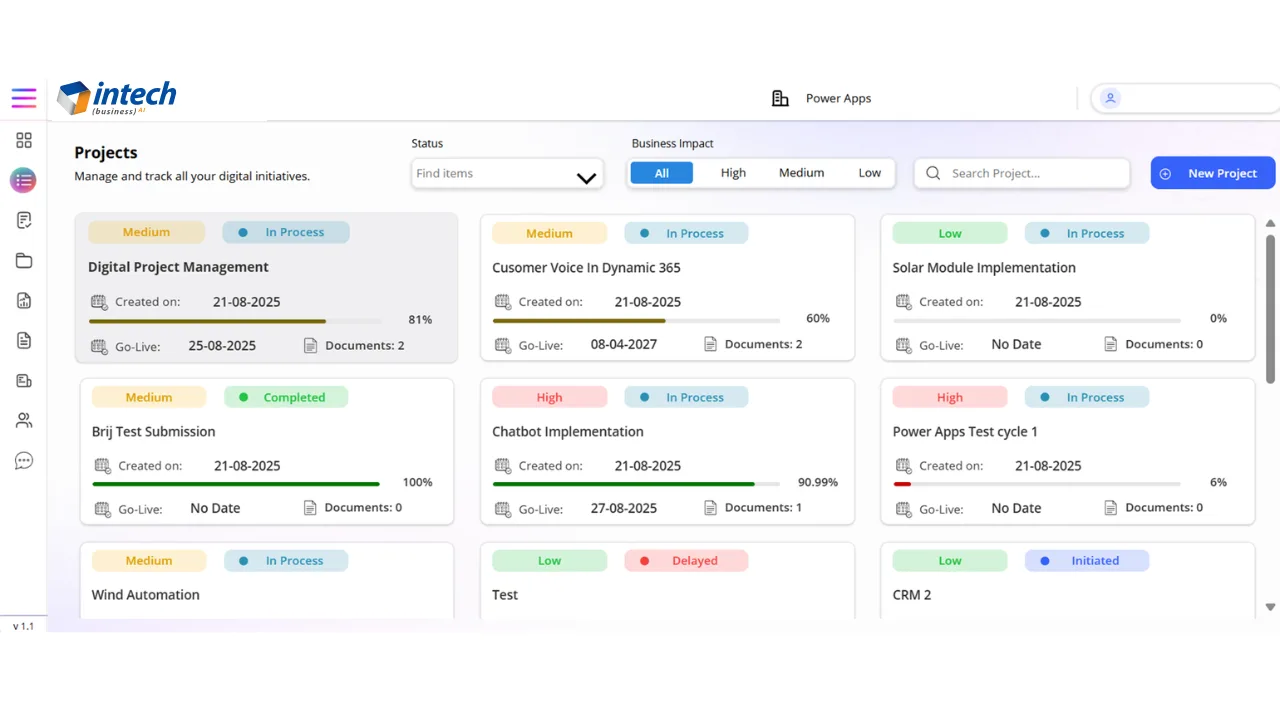Open the hamburger navigation menu
Image resolution: width=1280 pixels, height=720 pixels.
pyautogui.click(x=24, y=98)
